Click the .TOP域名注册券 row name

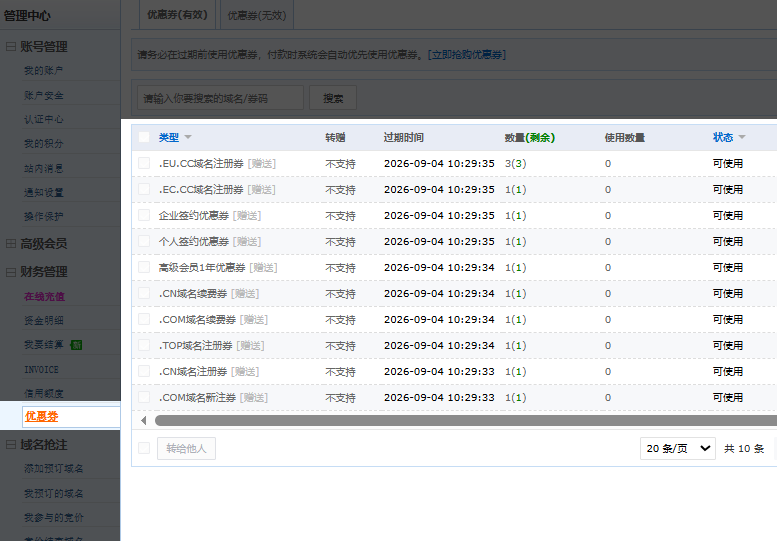[x=196, y=345]
